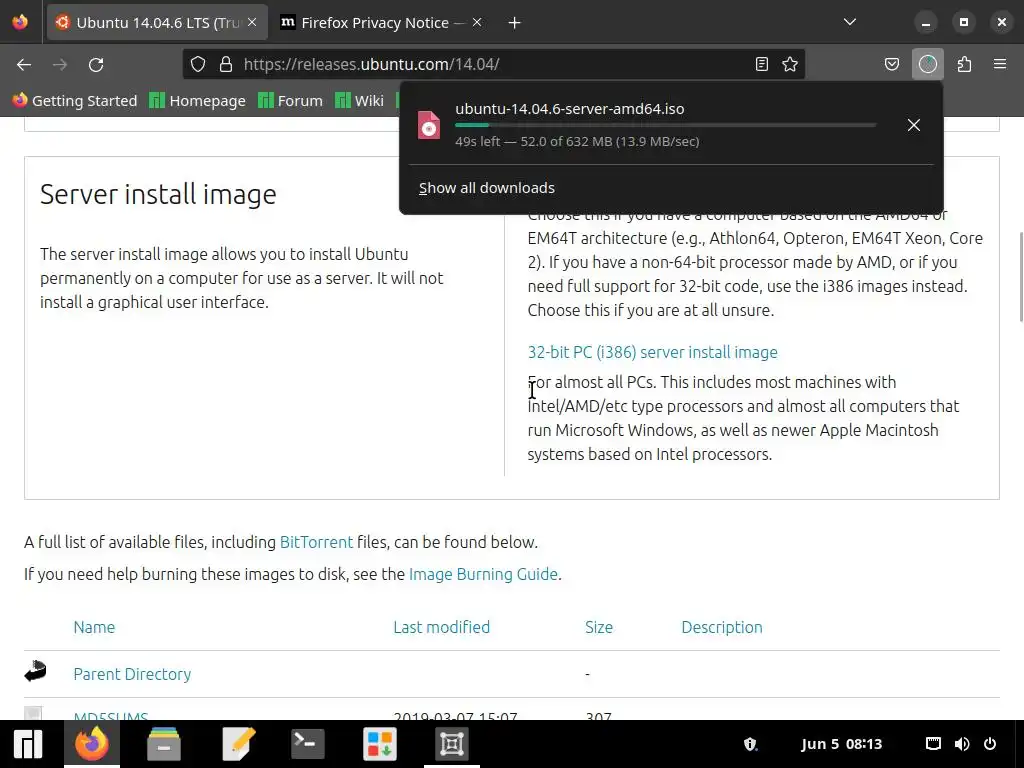Click the padlock site information icon
Image resolution: width=1024 pixels, height=768 pixels.
click(226, 64)
